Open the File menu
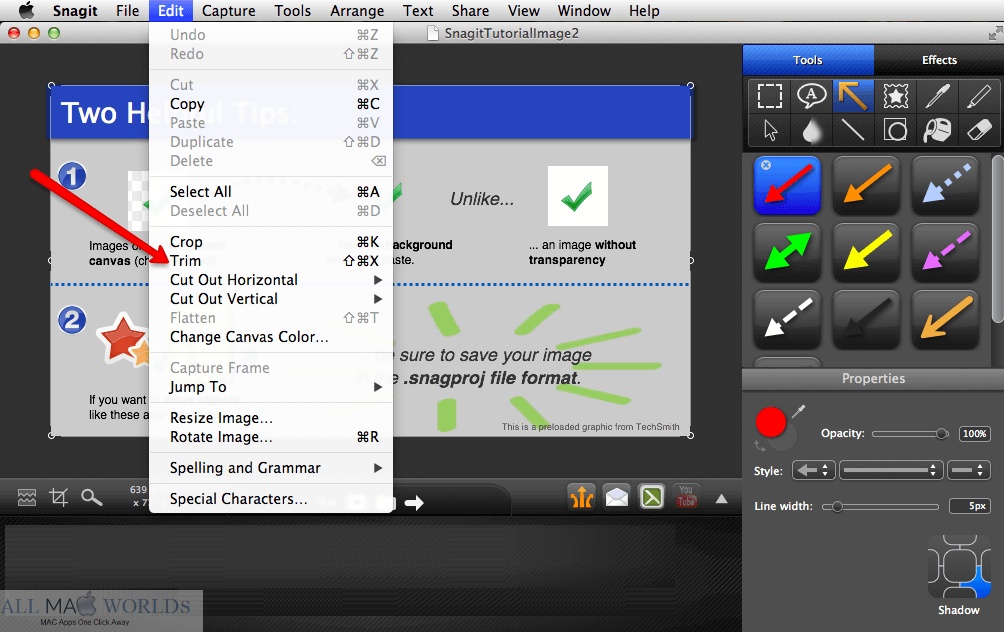Screen dimensions: 1004x632 [127, 11]
